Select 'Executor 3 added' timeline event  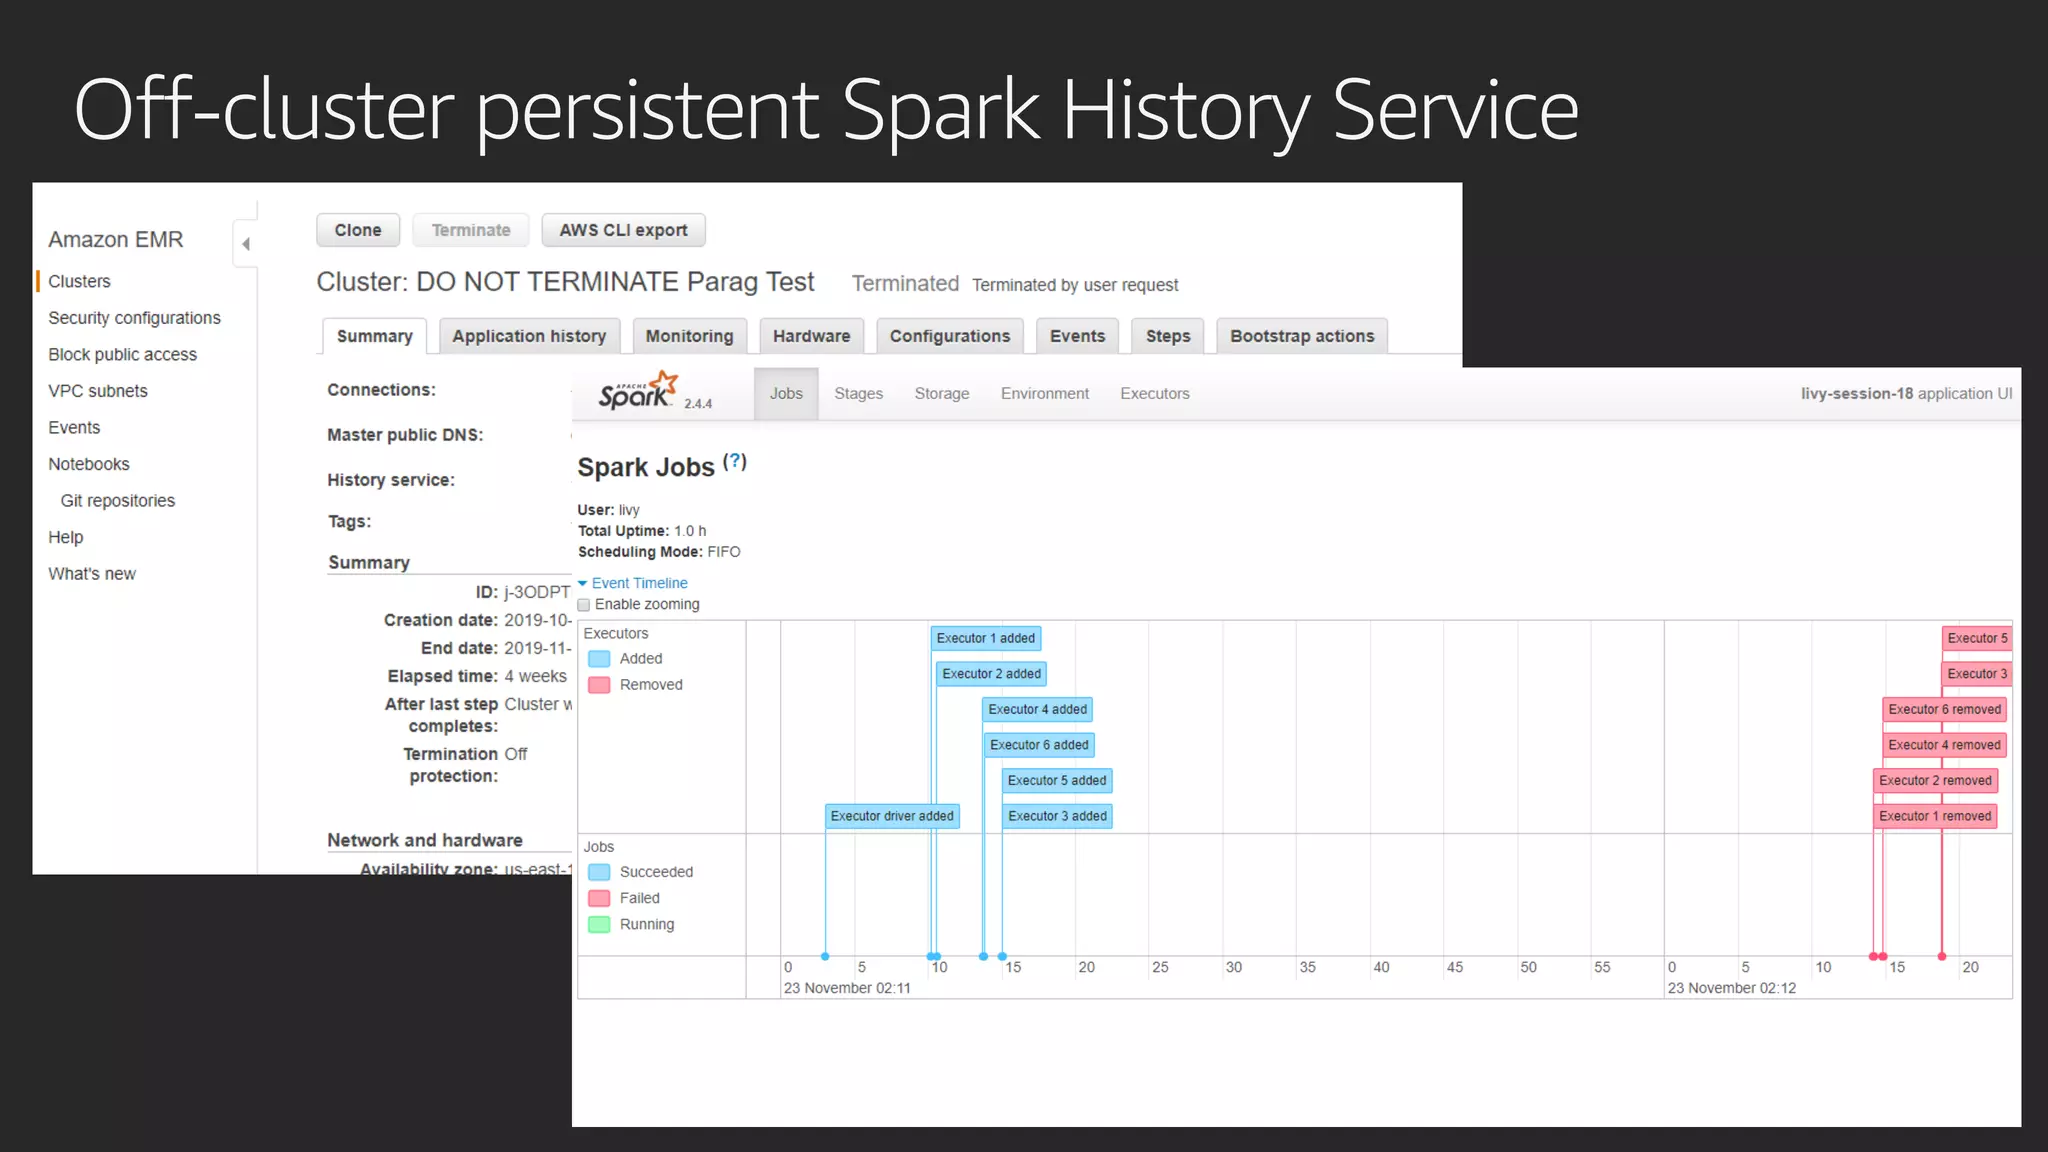point(1057,816)
